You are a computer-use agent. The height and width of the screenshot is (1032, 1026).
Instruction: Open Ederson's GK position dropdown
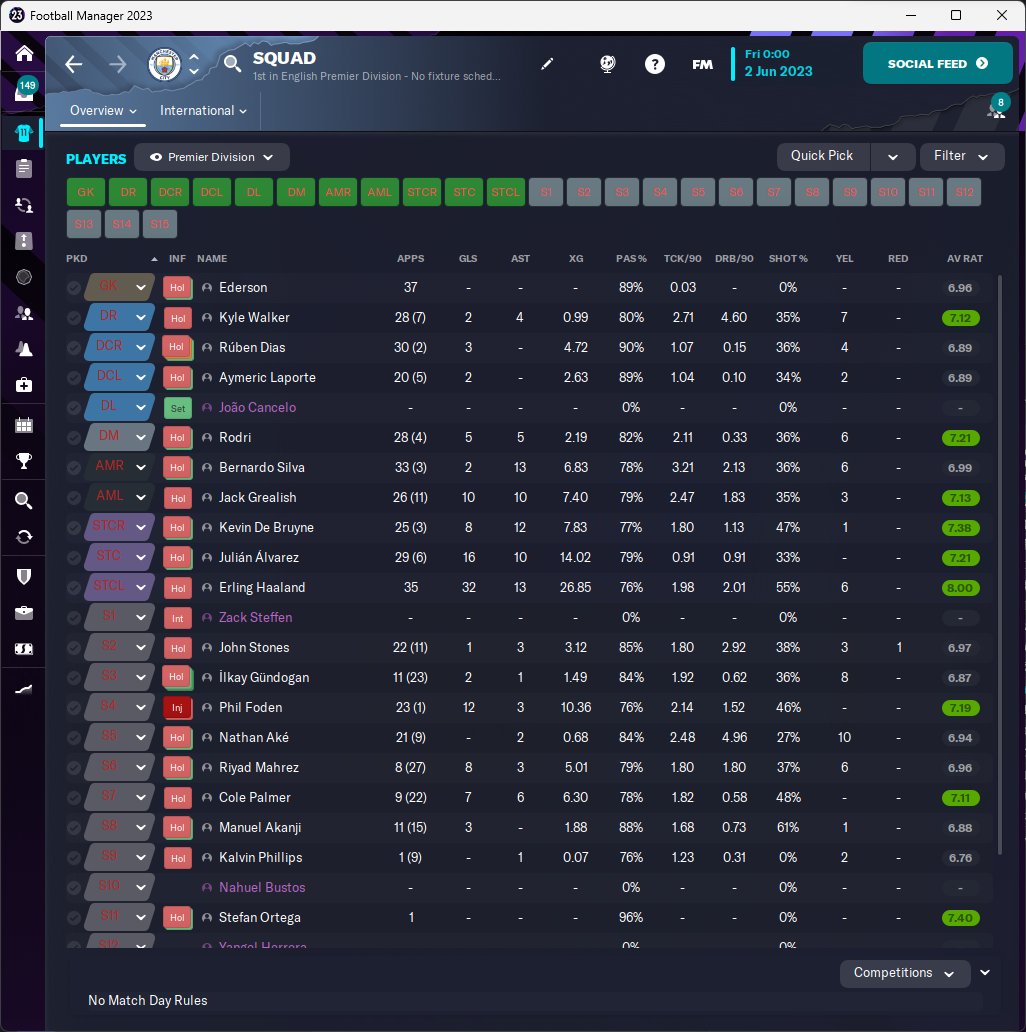120,287
